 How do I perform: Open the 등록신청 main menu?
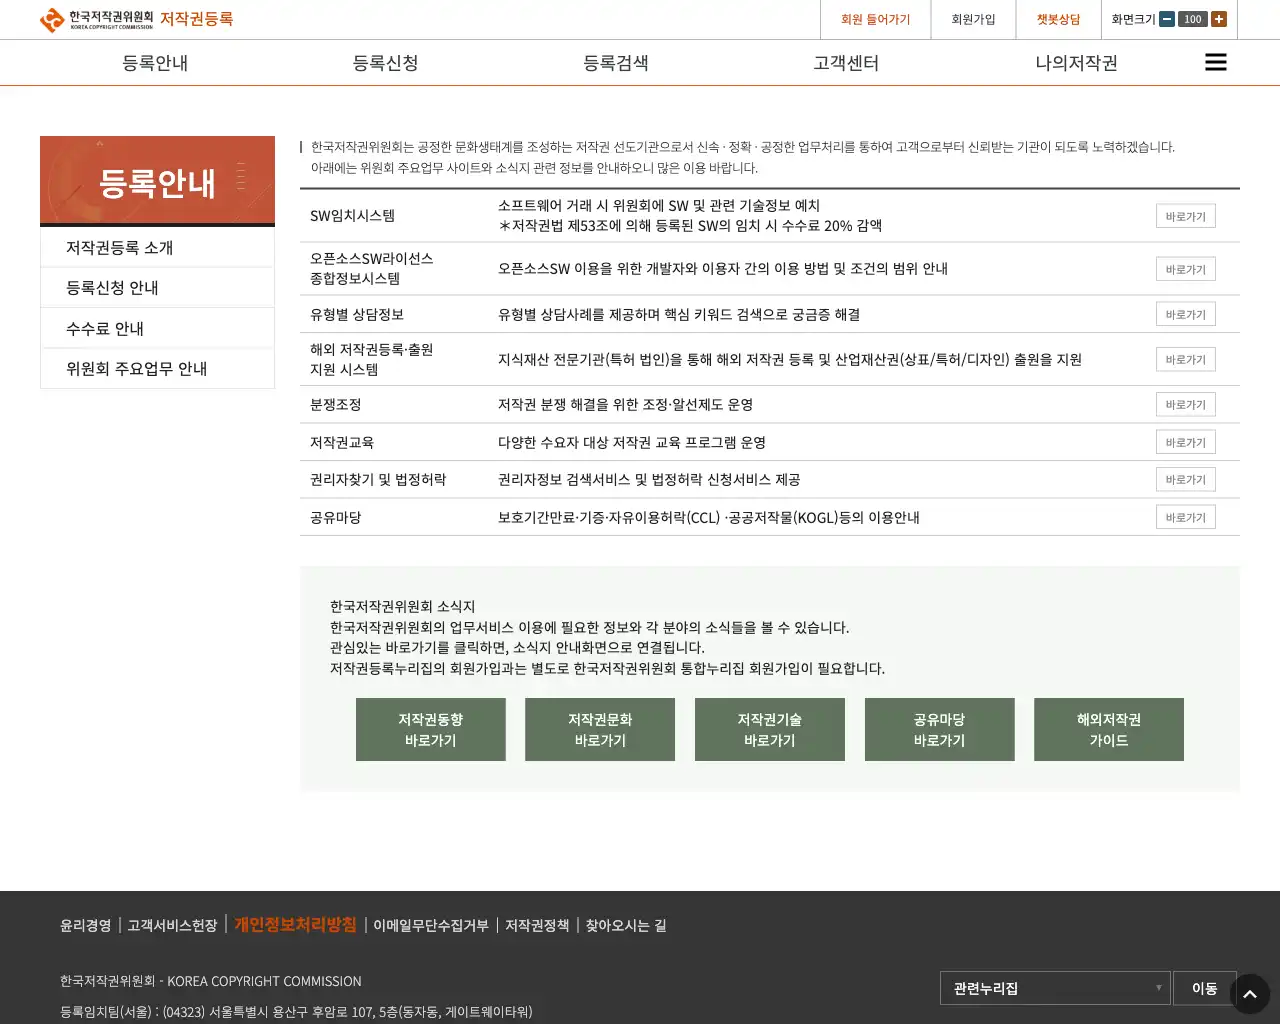coord(385,63)
